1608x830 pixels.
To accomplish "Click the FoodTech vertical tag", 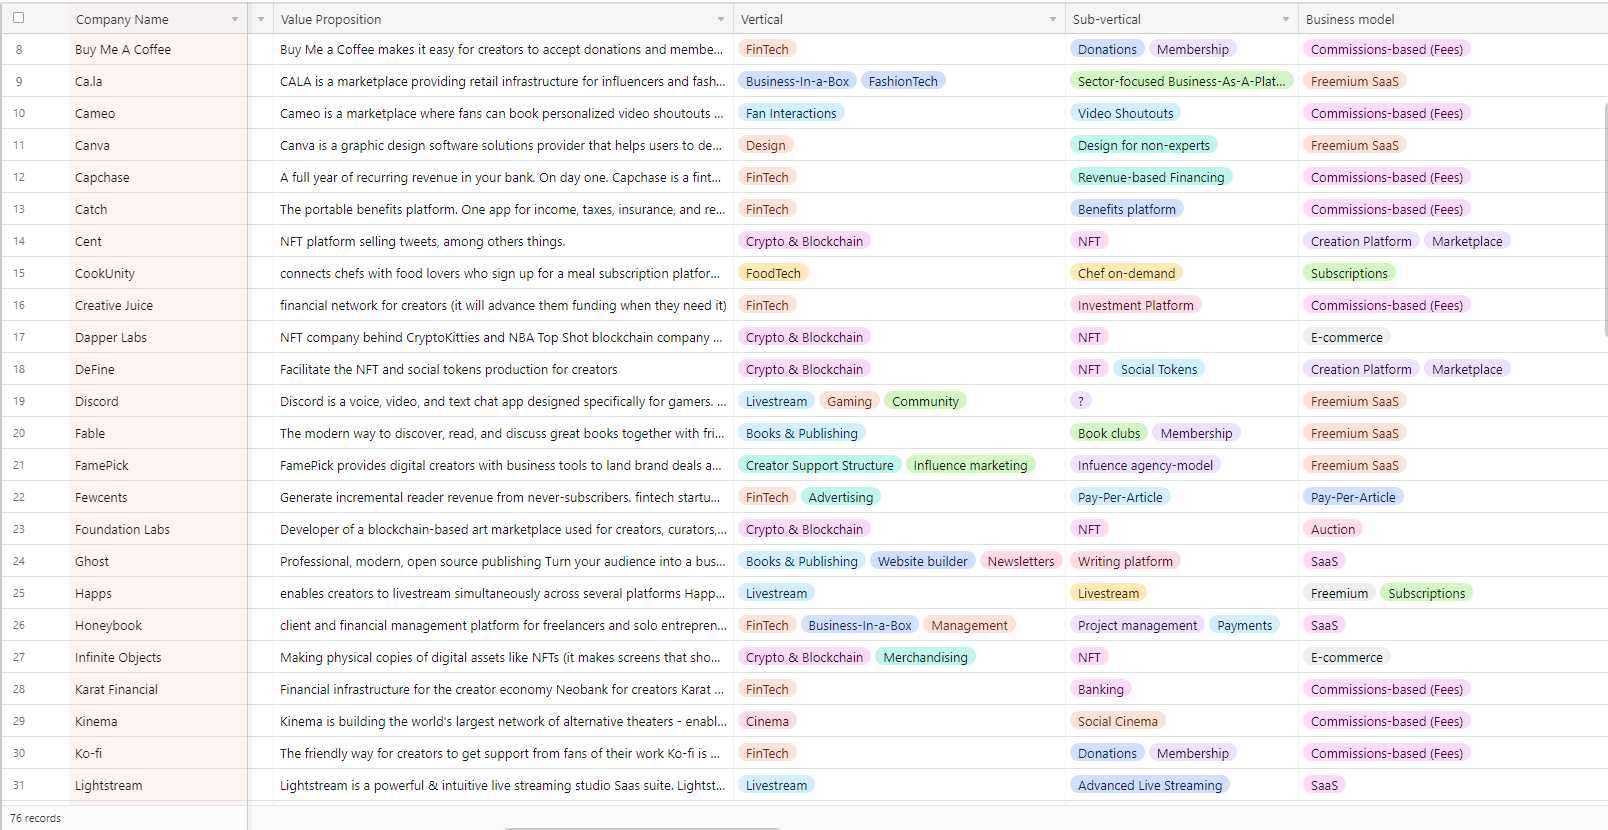I will click(x=773, y=273).
